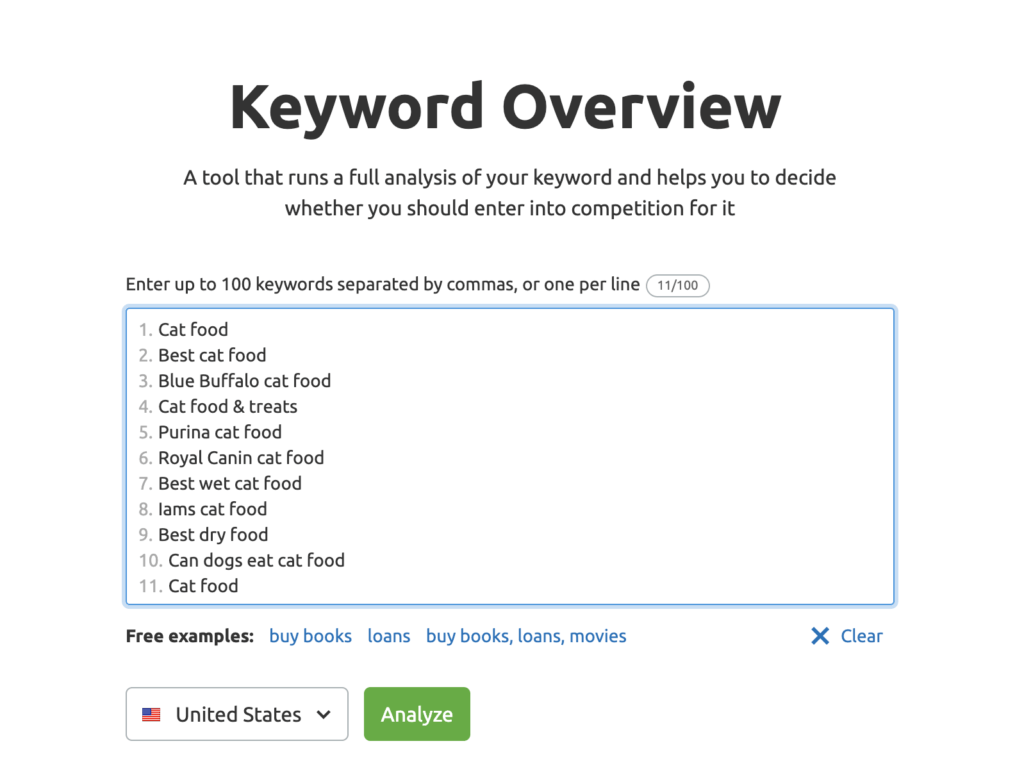
Task: Click 'Can dogs eat cat food' line
Action: click(256, 560)
